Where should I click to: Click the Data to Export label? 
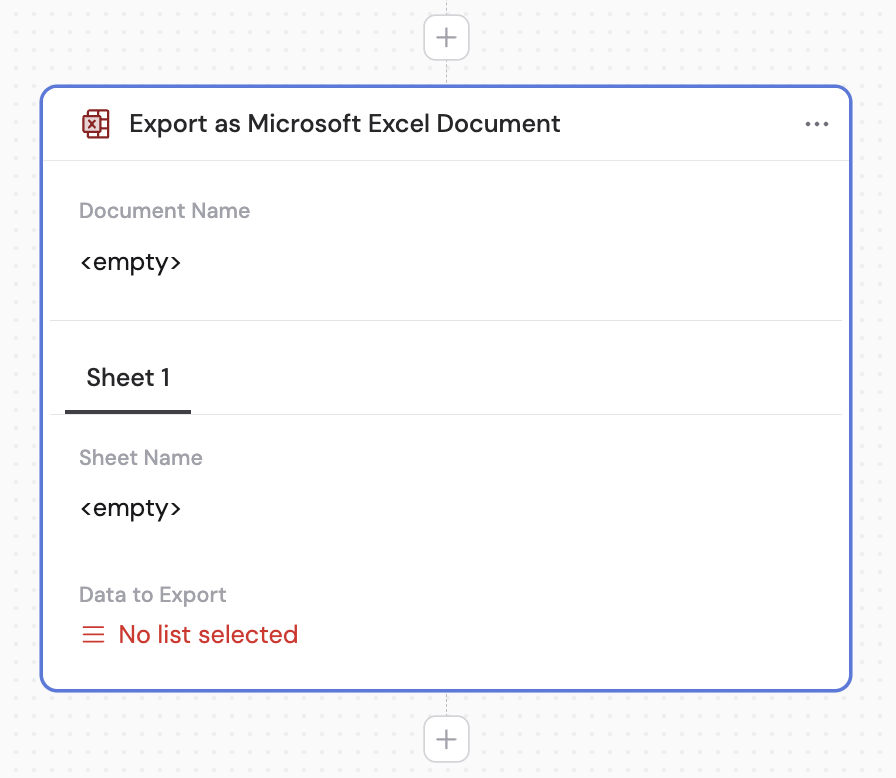153,594
